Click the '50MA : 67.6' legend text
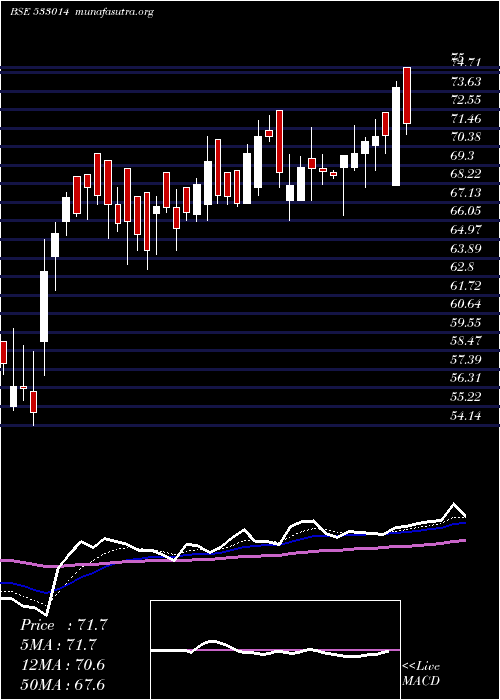Viewport: 500px width, 700px height. point(64,684)
